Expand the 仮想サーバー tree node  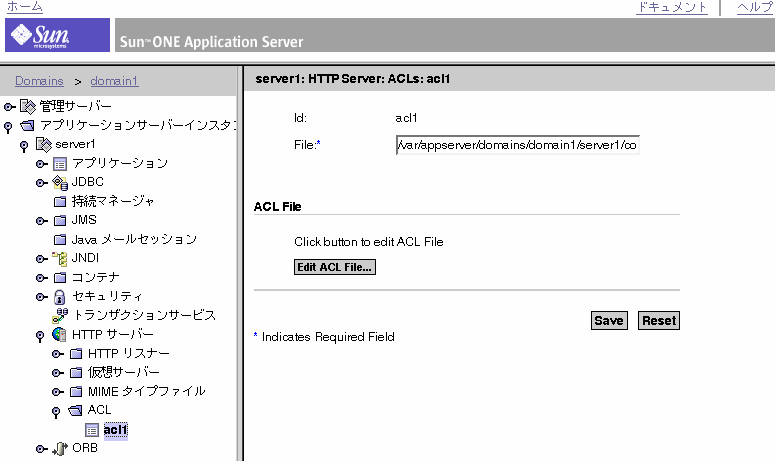pos(58,373)
